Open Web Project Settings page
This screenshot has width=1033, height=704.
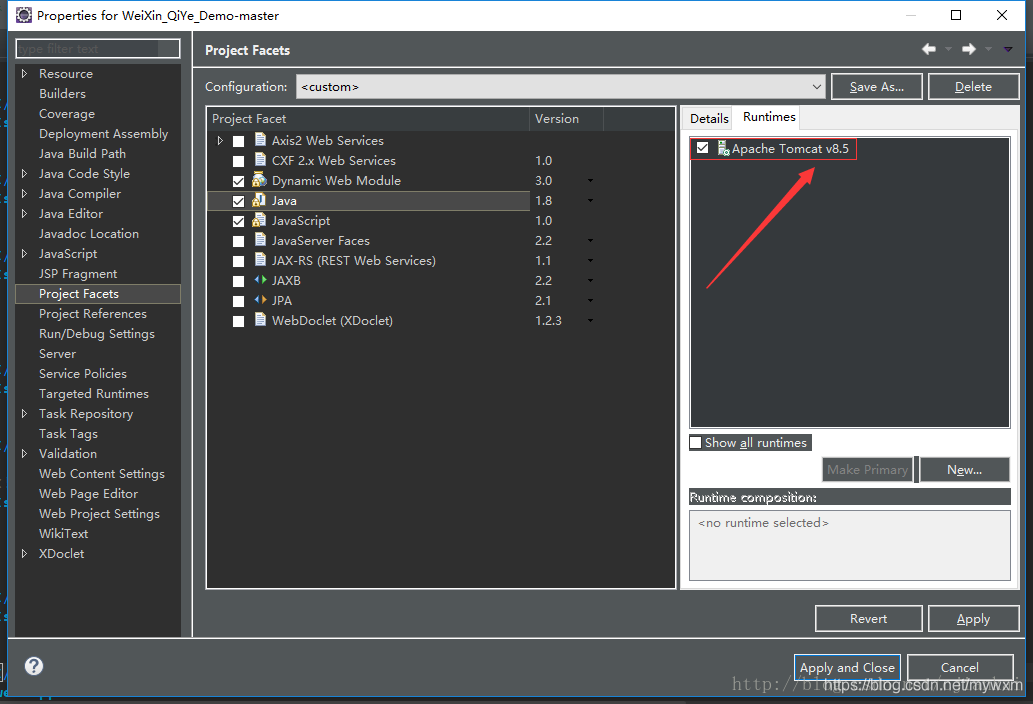[x=99, y=513]
